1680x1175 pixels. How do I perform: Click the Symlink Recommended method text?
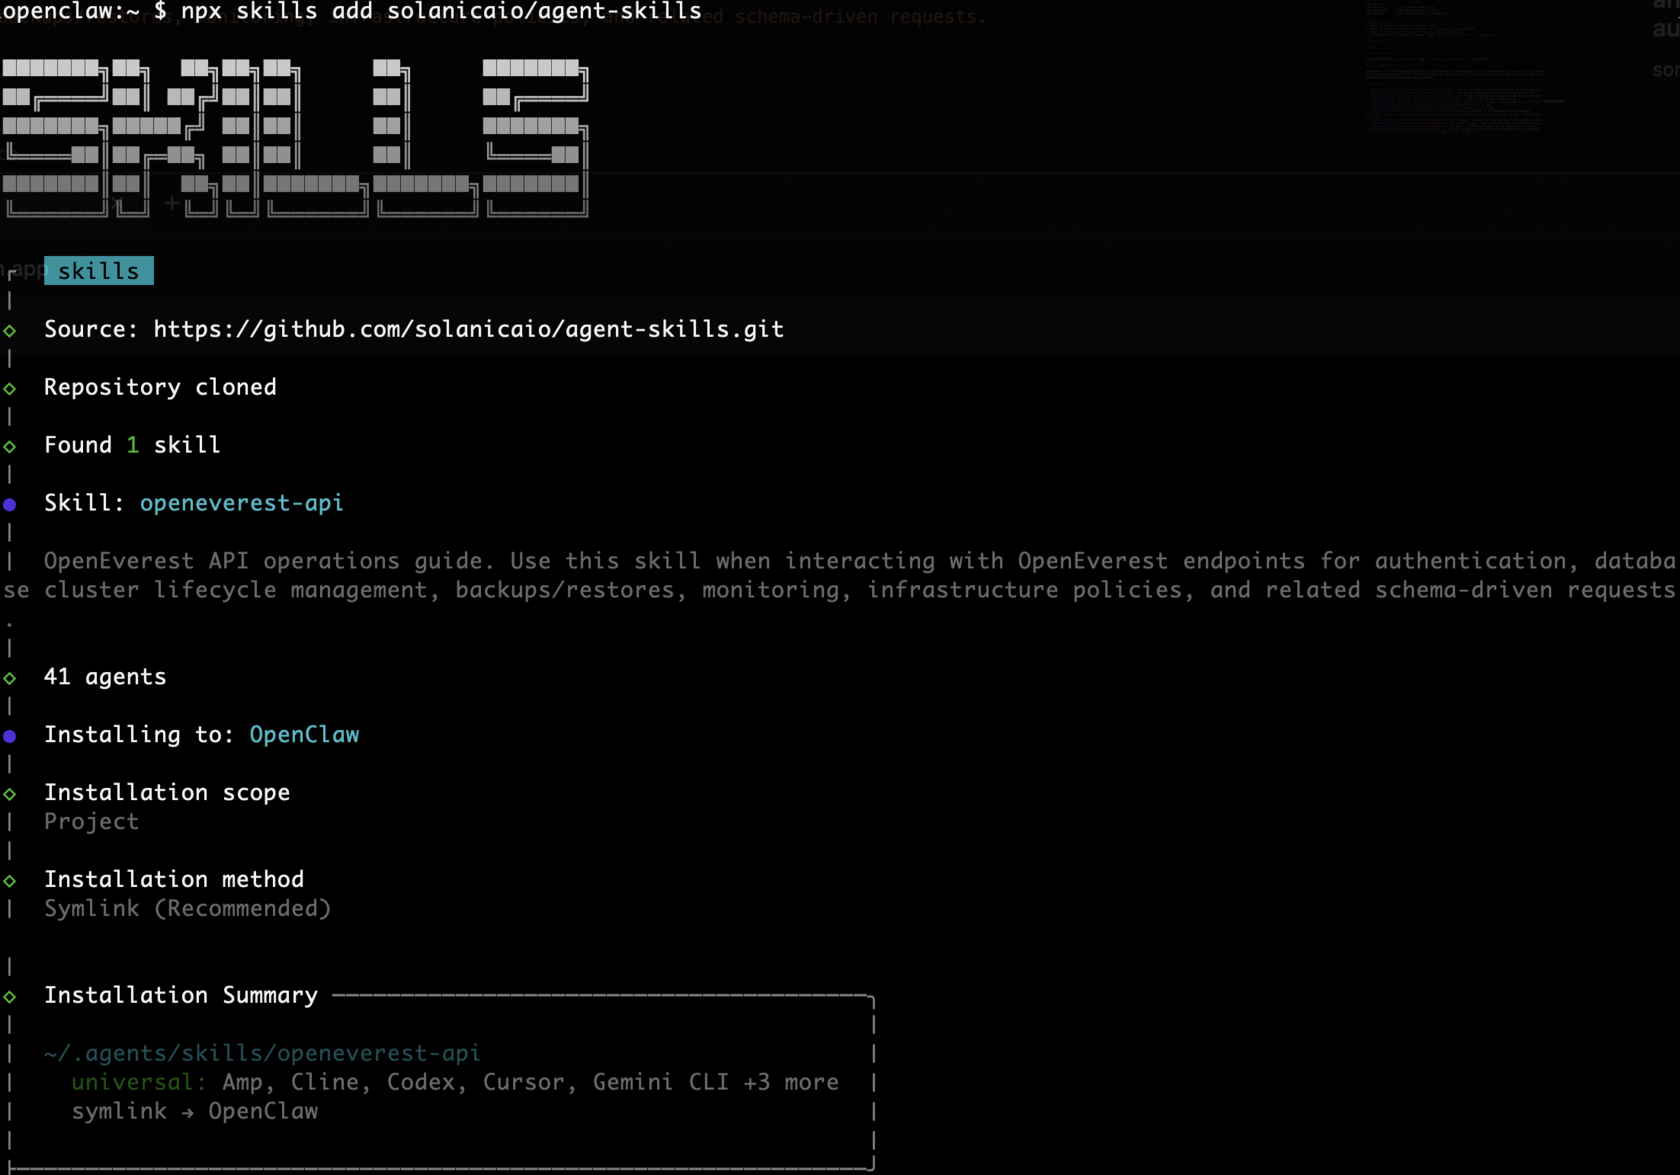(x=187, y=909)
